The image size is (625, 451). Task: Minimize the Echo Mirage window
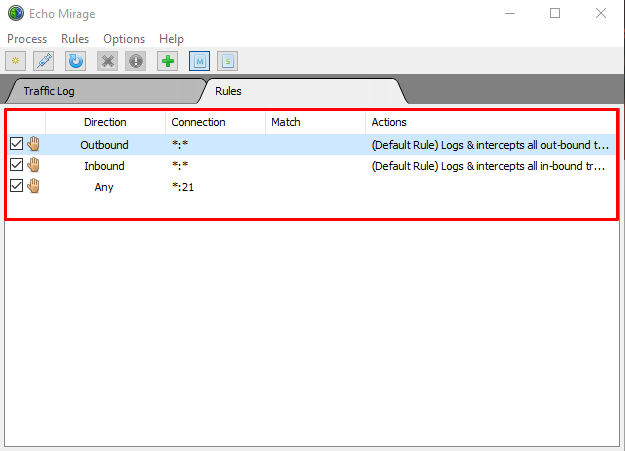510,13
